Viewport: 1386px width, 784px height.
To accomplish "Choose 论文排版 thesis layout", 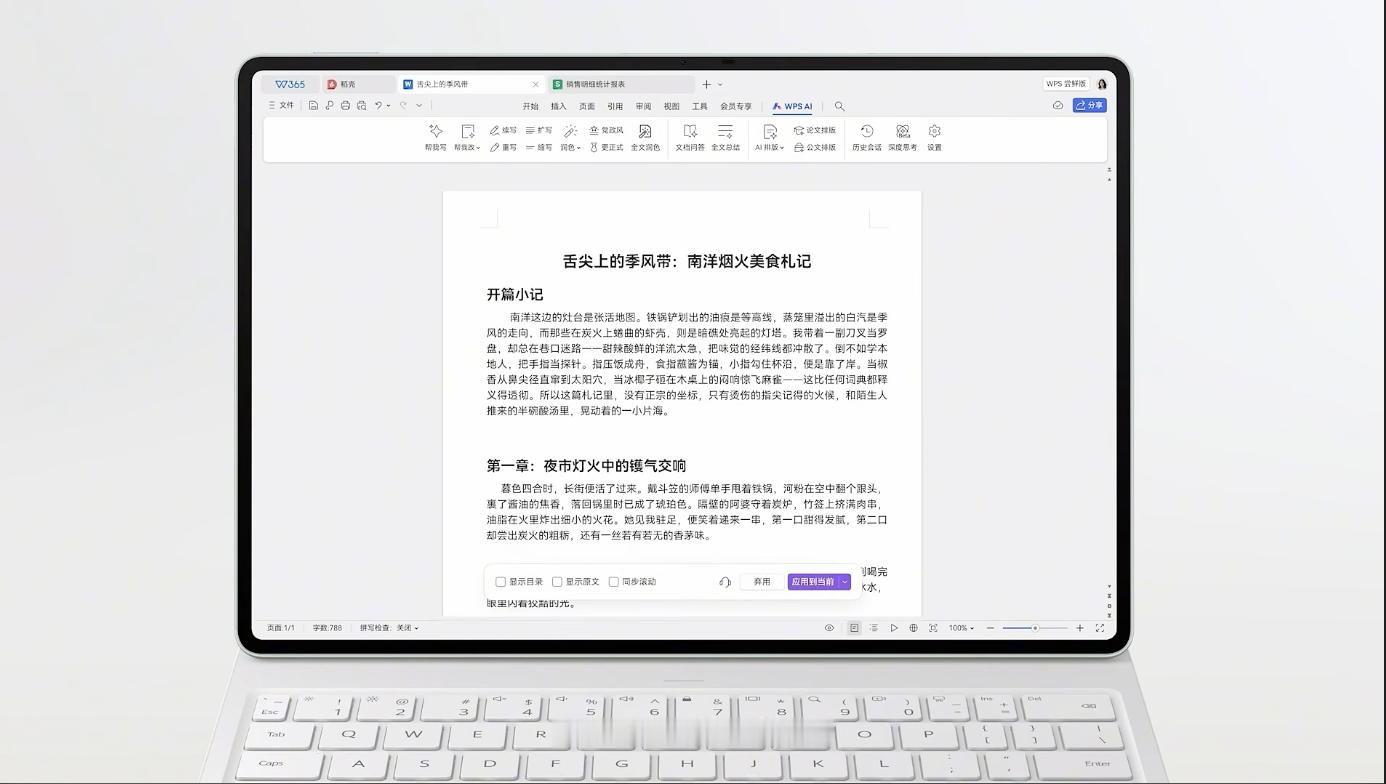I will tap(815, 130).
